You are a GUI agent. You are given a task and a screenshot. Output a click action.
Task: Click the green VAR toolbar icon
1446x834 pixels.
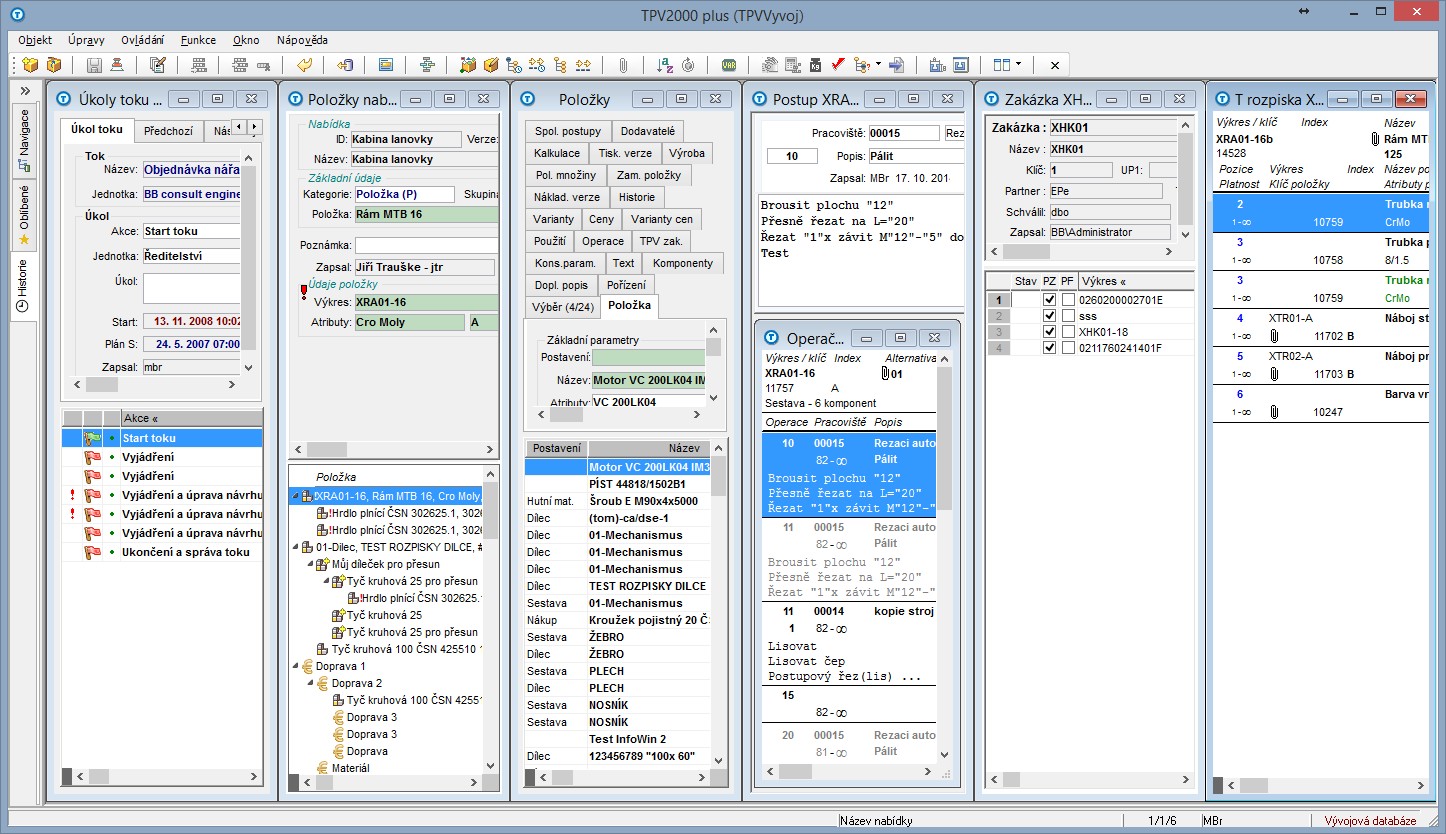tap(729, 65)
